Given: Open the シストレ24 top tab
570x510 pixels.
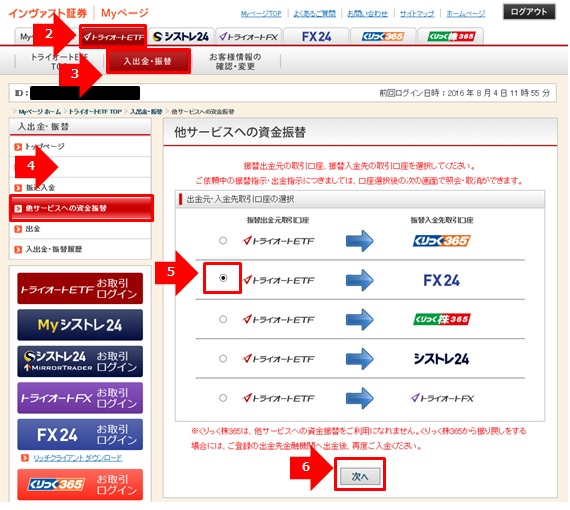Looking at the screenshot, I should pyautogui.click(x=181, y=37).
